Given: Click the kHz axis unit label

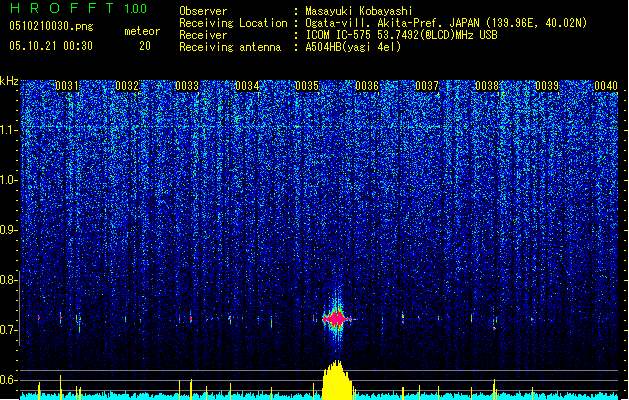Looking at the screenshot, I should (9, 81).
